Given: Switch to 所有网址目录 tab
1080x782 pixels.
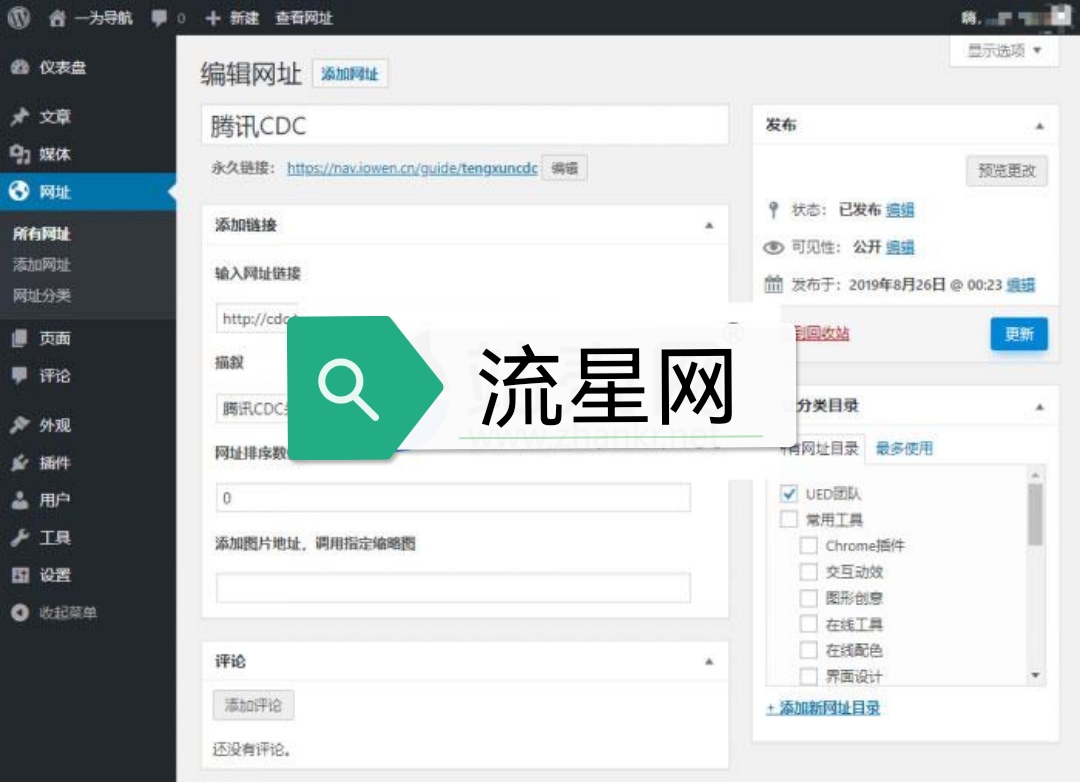Looking at the screenshot, I should click(x=820, y=449).
